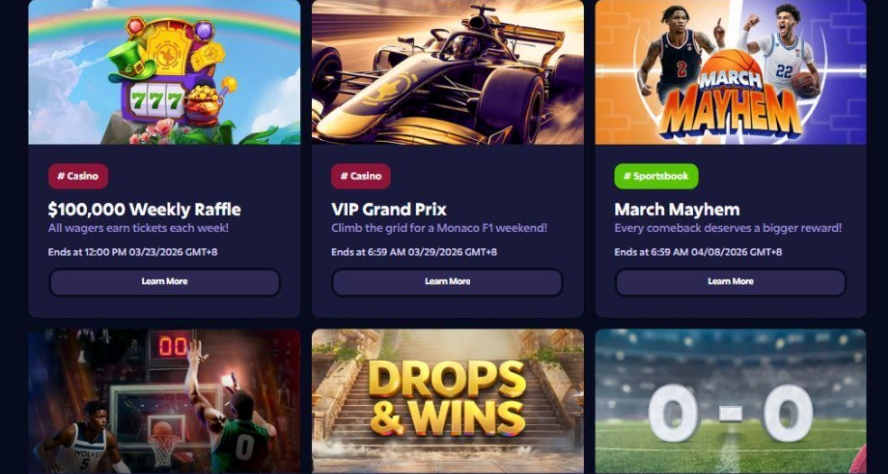This screenshot has width=888, height=474.
Task: Open the $100,000 Weekly Raffle Learn More button
Action: (x=165, y=282)
